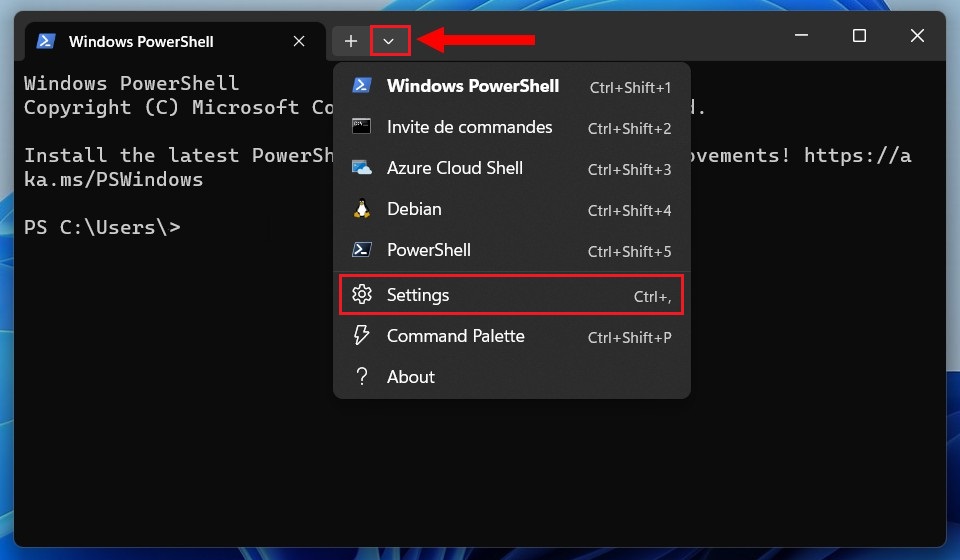Click the Windows PowerShell menu icon
960x560 pixels.
tap(362, 85)
